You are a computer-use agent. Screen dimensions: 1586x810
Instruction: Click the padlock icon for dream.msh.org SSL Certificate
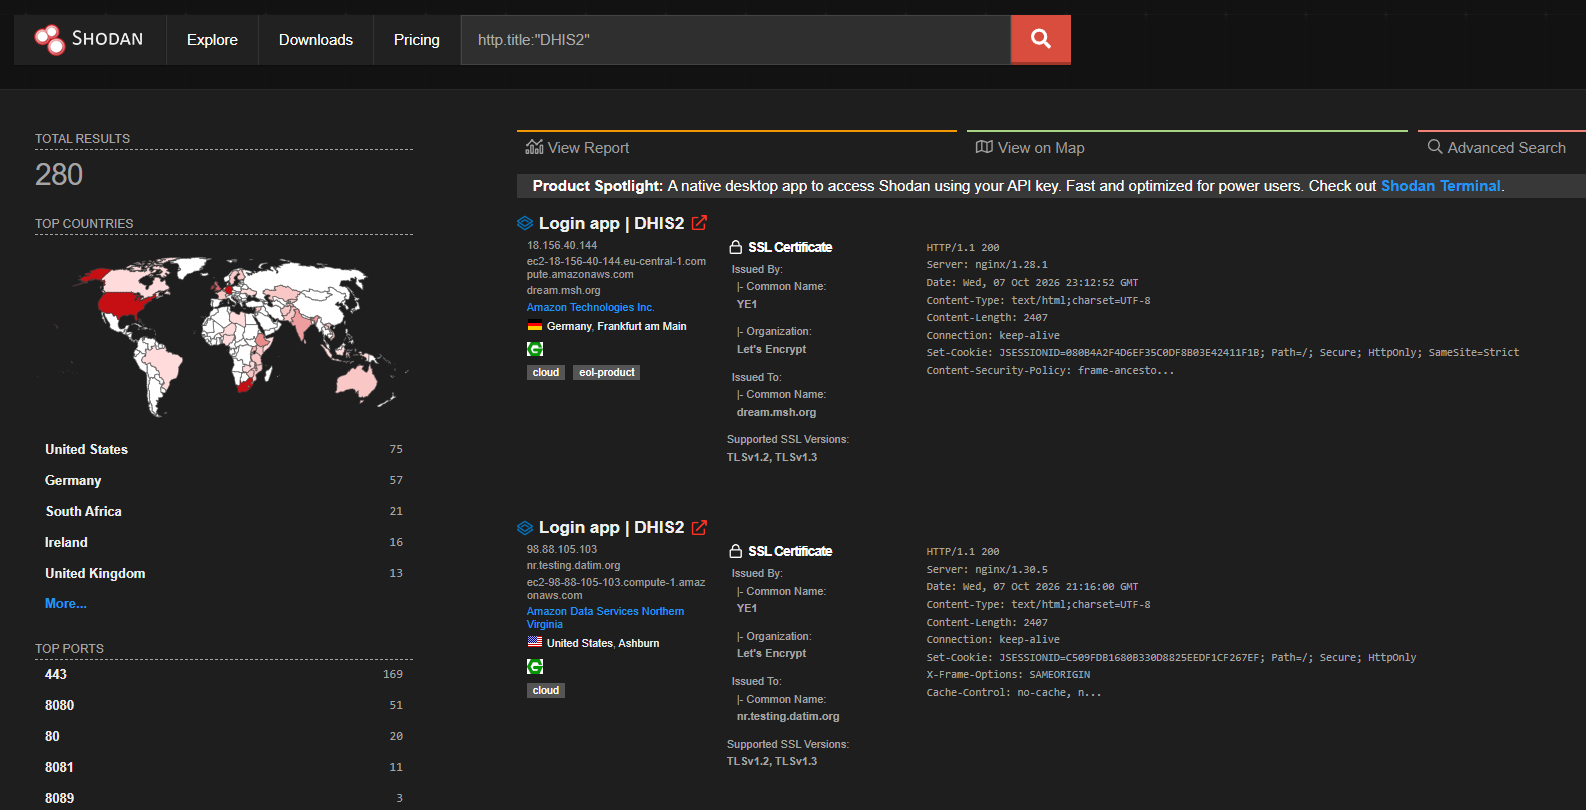tap(736, 247)
